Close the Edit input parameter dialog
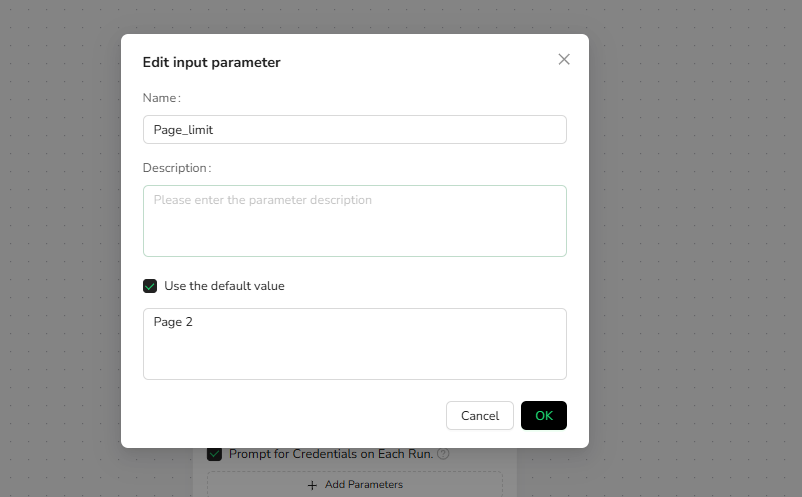 pos(564,60)
